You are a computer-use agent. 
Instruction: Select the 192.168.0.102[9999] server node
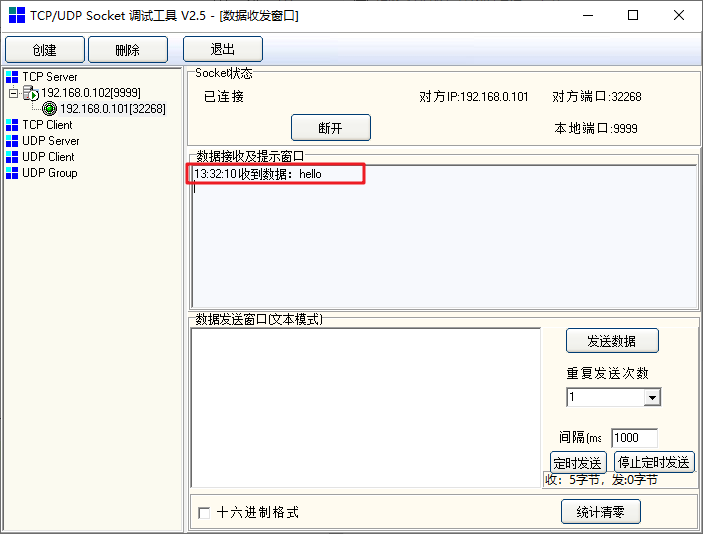[91, 93]
